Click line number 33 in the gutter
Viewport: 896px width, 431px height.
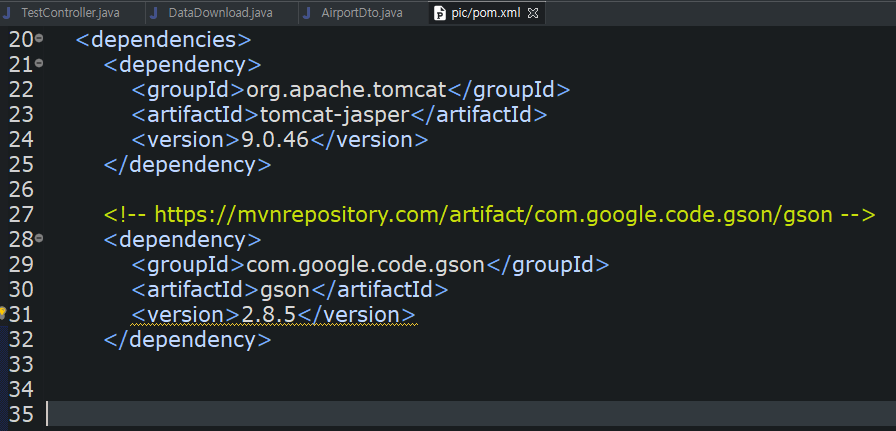click(x=21, y=364)
